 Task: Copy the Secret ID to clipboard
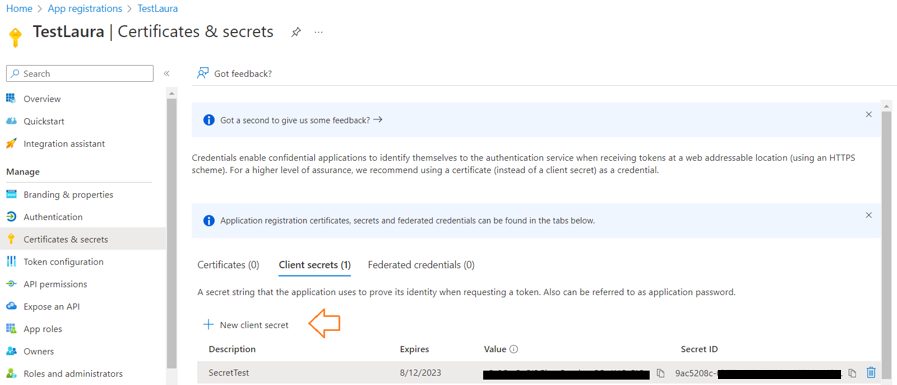point(852,373)
